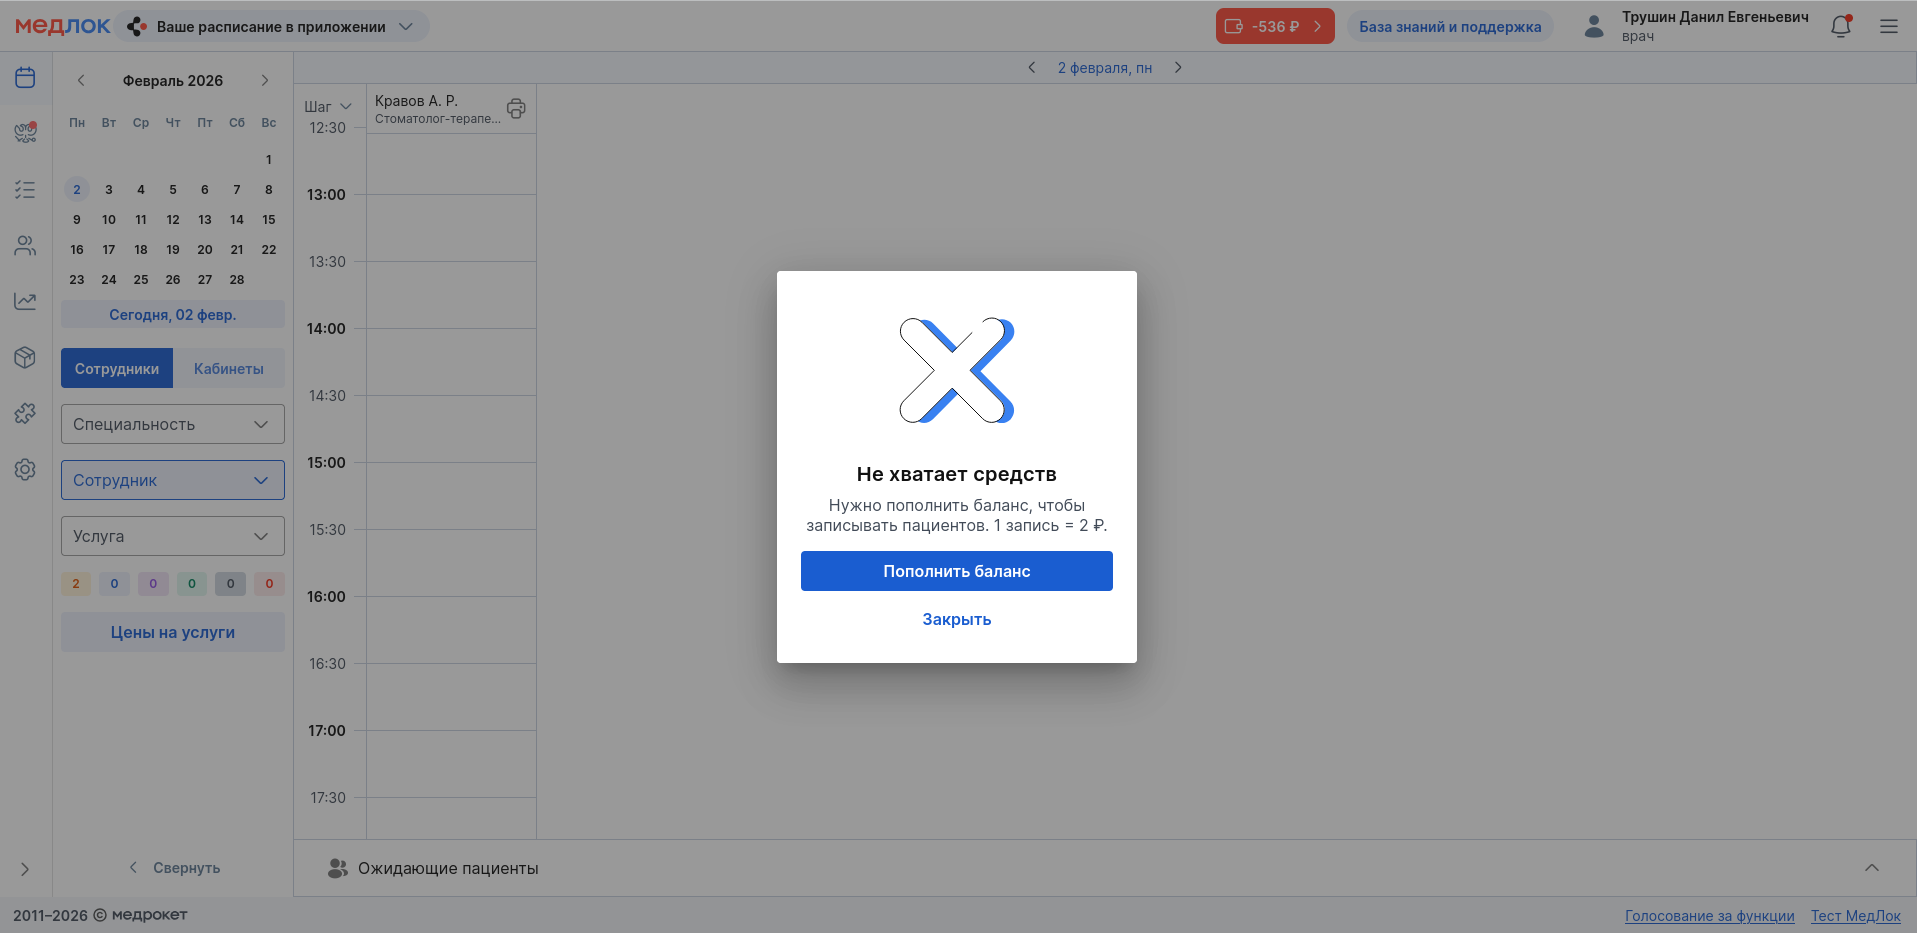The height and width of the screenshot is (933, 1917).
Task: Open the settings gear sidebar icon
Action: [x=25, y=469]
